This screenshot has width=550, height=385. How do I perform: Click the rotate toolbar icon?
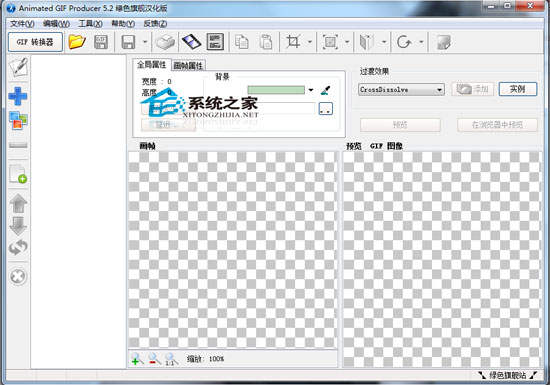tap(404, 42)
